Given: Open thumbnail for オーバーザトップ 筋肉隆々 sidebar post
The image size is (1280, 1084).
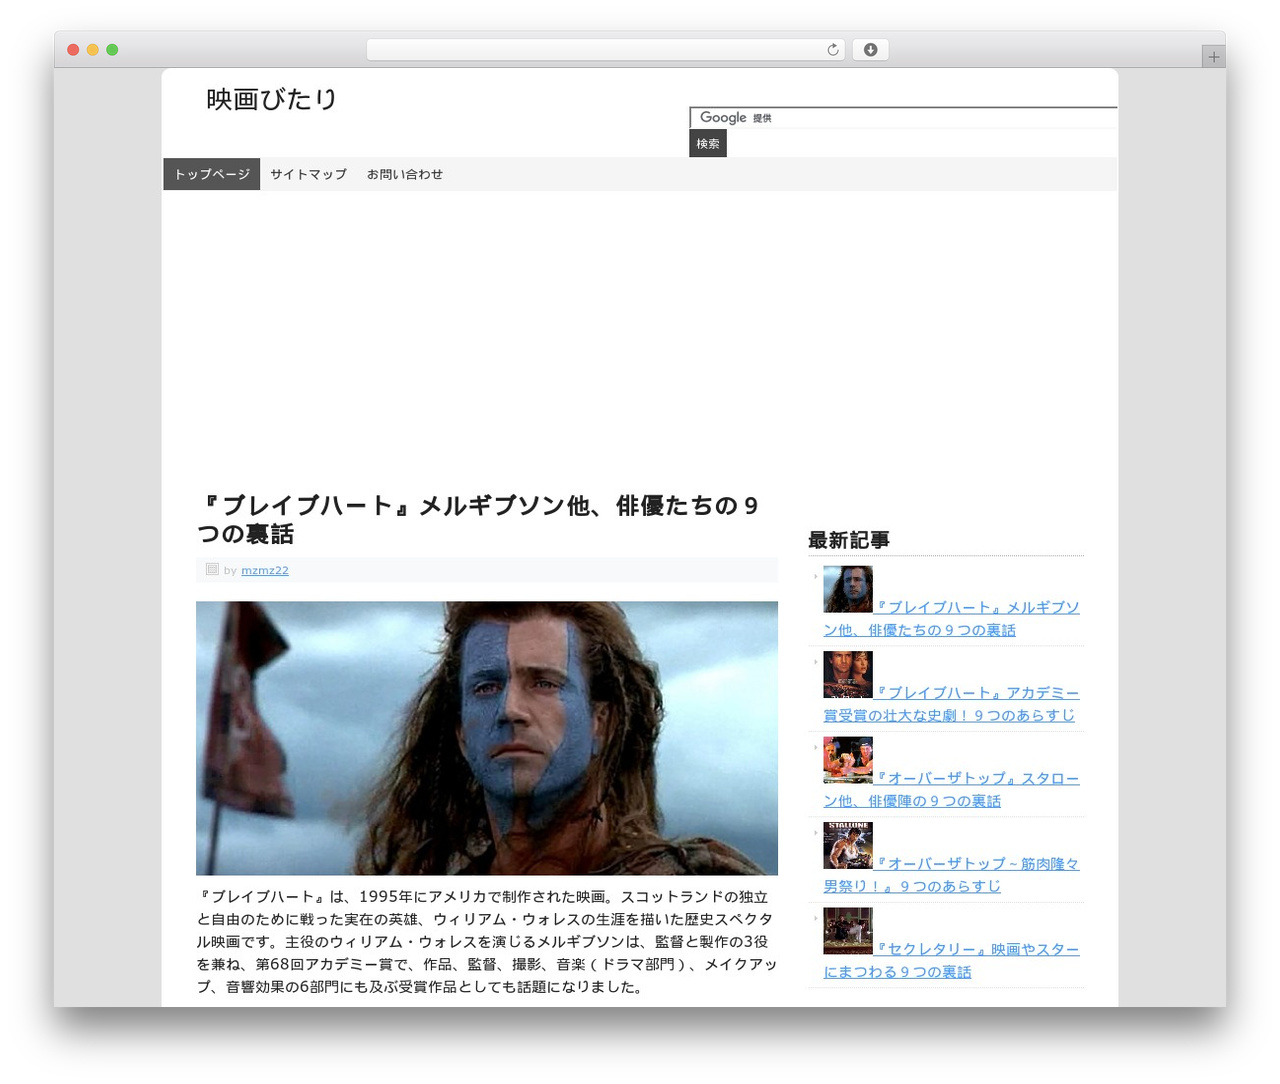Looking at the screenshot, I should [x=848, y=846].
